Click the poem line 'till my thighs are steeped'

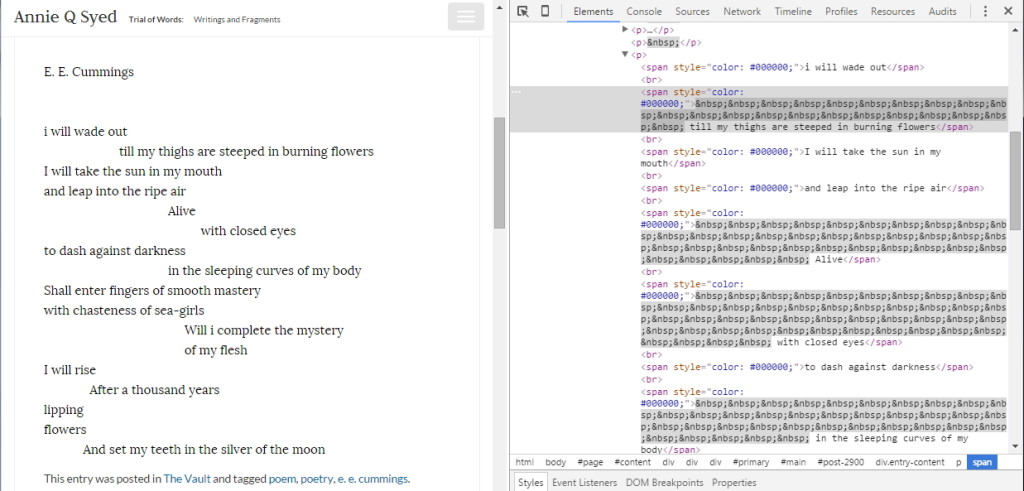click(246, 151)
